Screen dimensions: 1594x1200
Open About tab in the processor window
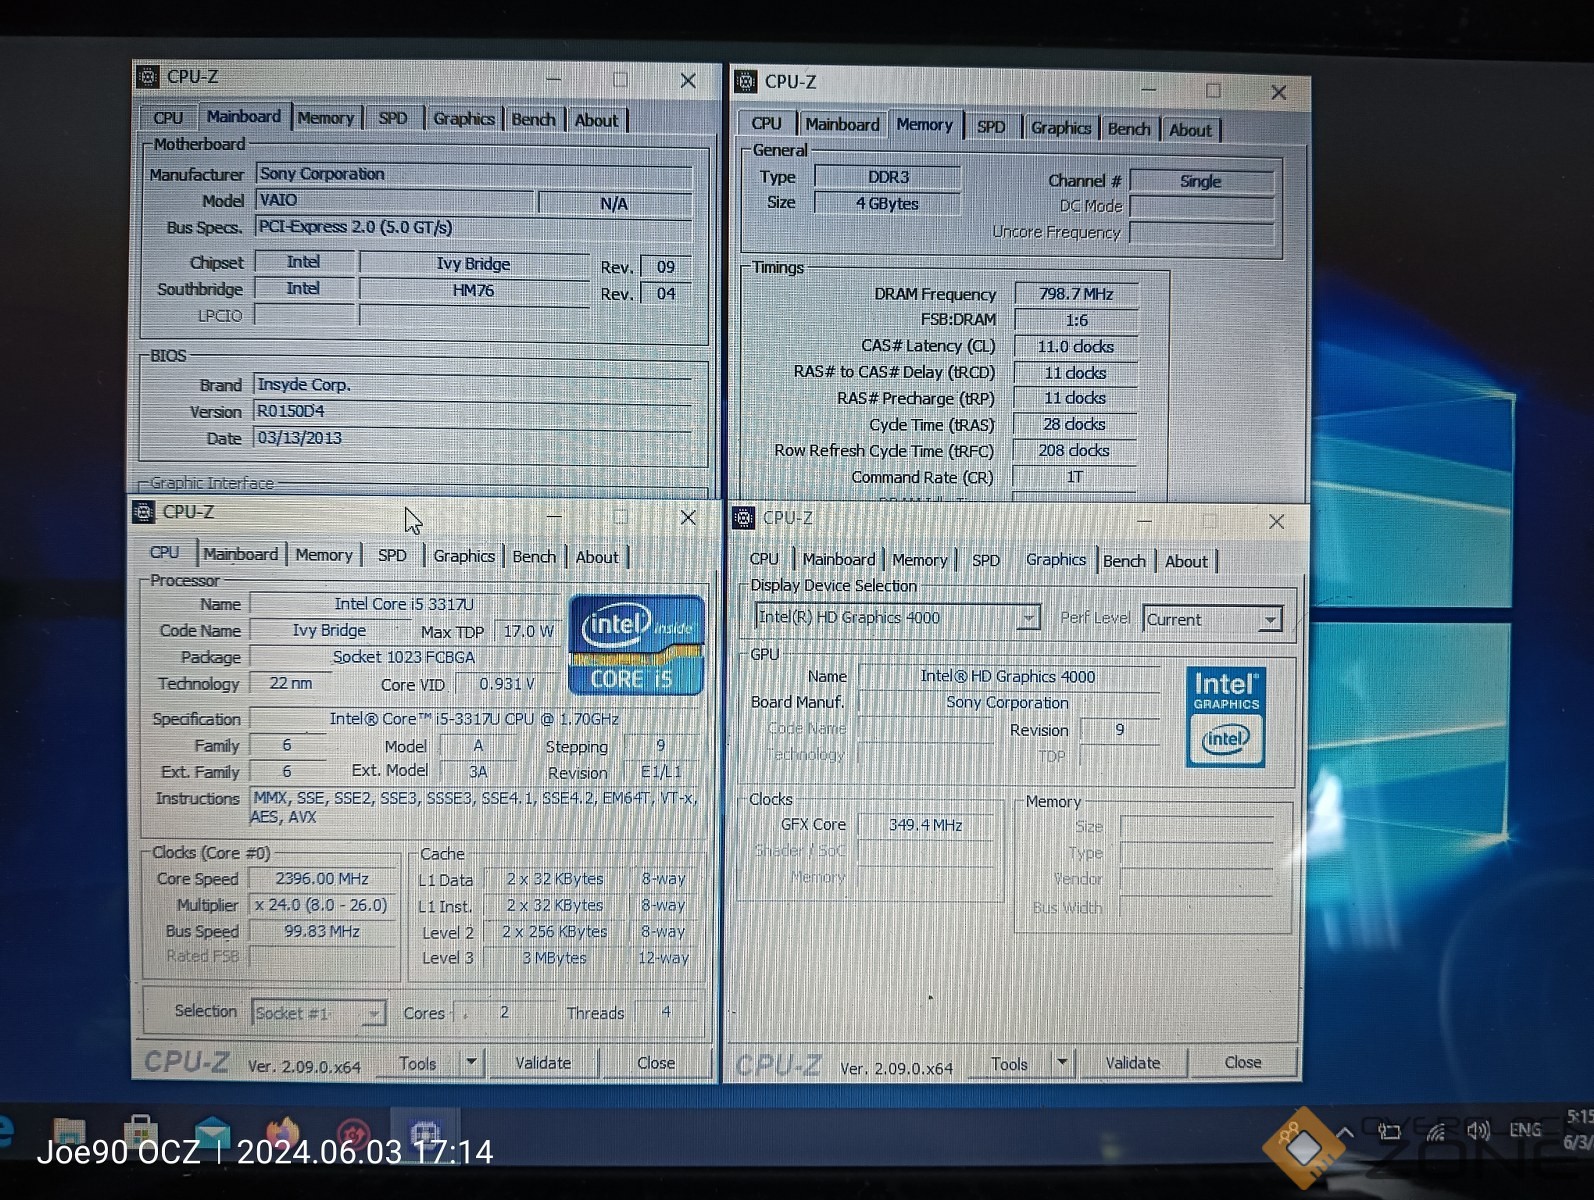click(597, 557)
